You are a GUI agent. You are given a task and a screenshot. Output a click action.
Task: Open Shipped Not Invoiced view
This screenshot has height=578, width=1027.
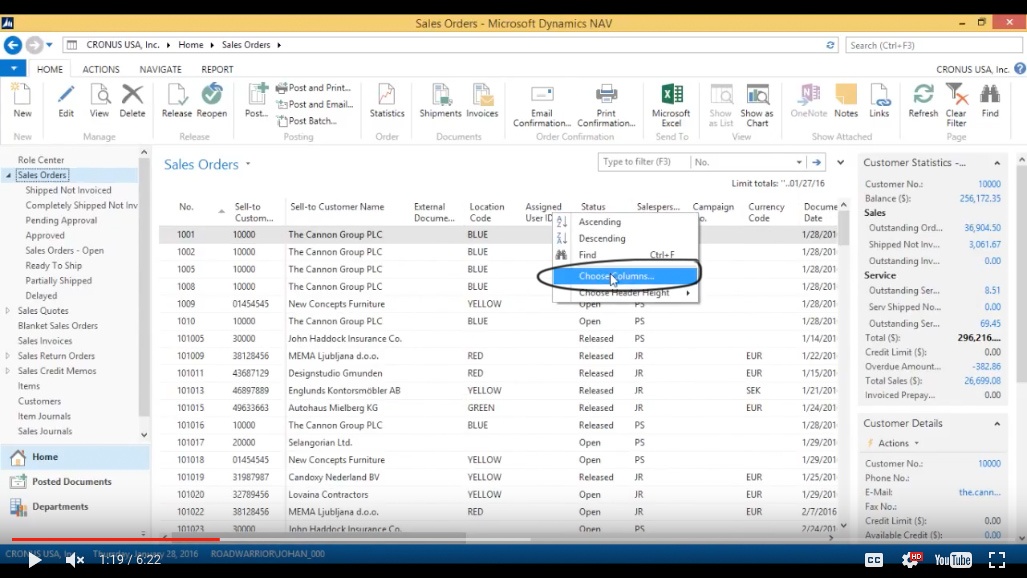click(x=68, y=190)
